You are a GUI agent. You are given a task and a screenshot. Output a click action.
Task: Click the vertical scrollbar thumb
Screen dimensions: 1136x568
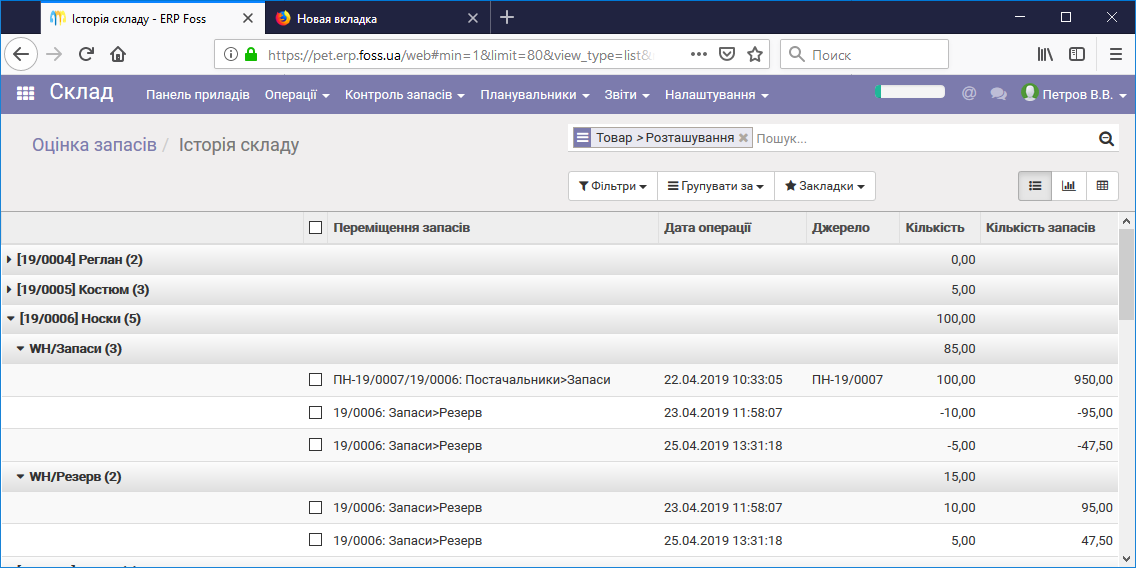tap(1127, 274)
